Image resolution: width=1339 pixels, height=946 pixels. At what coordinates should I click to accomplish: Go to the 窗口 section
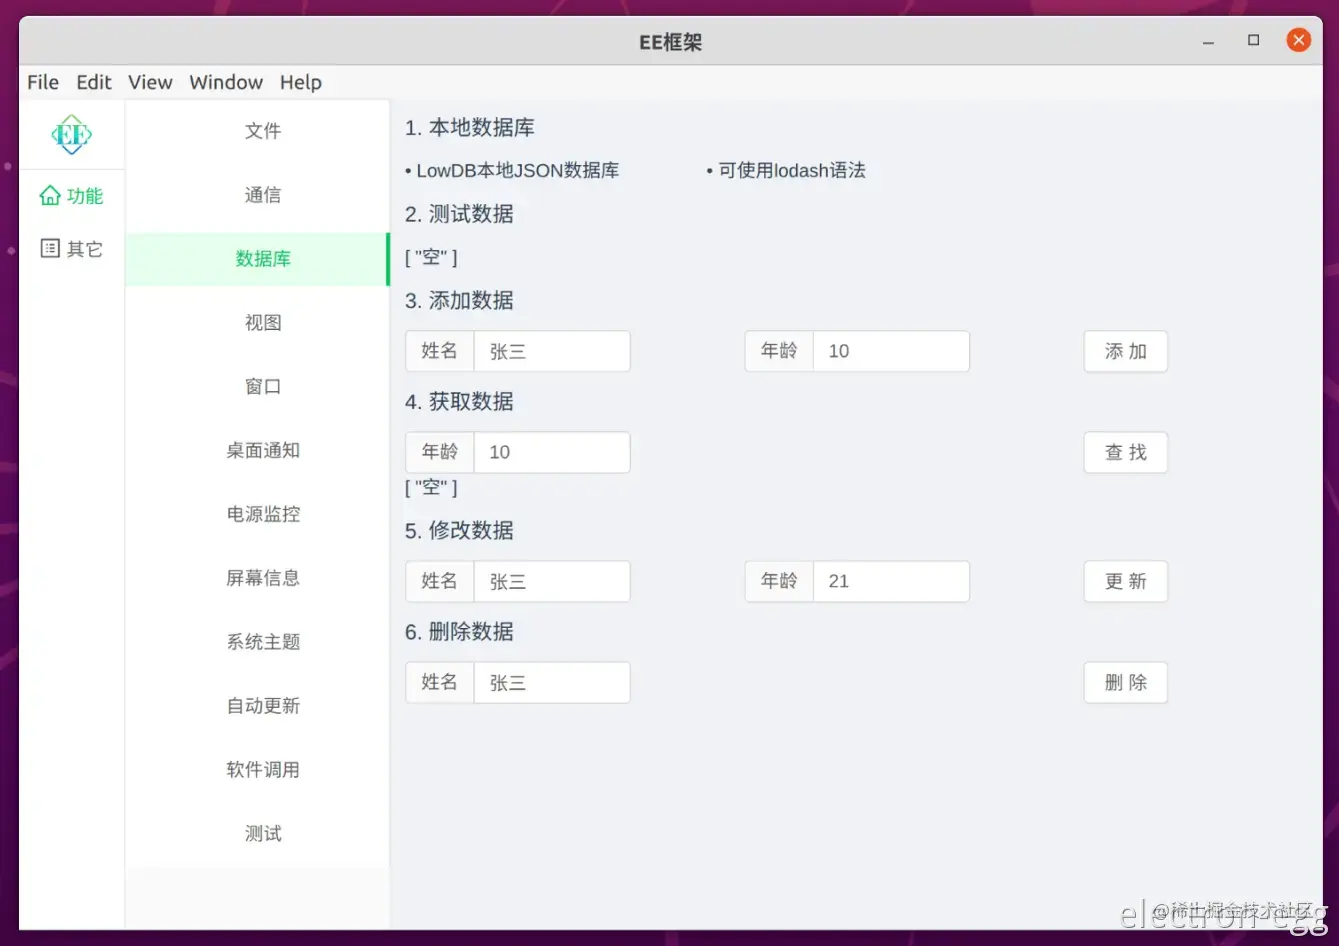[257, 387]
